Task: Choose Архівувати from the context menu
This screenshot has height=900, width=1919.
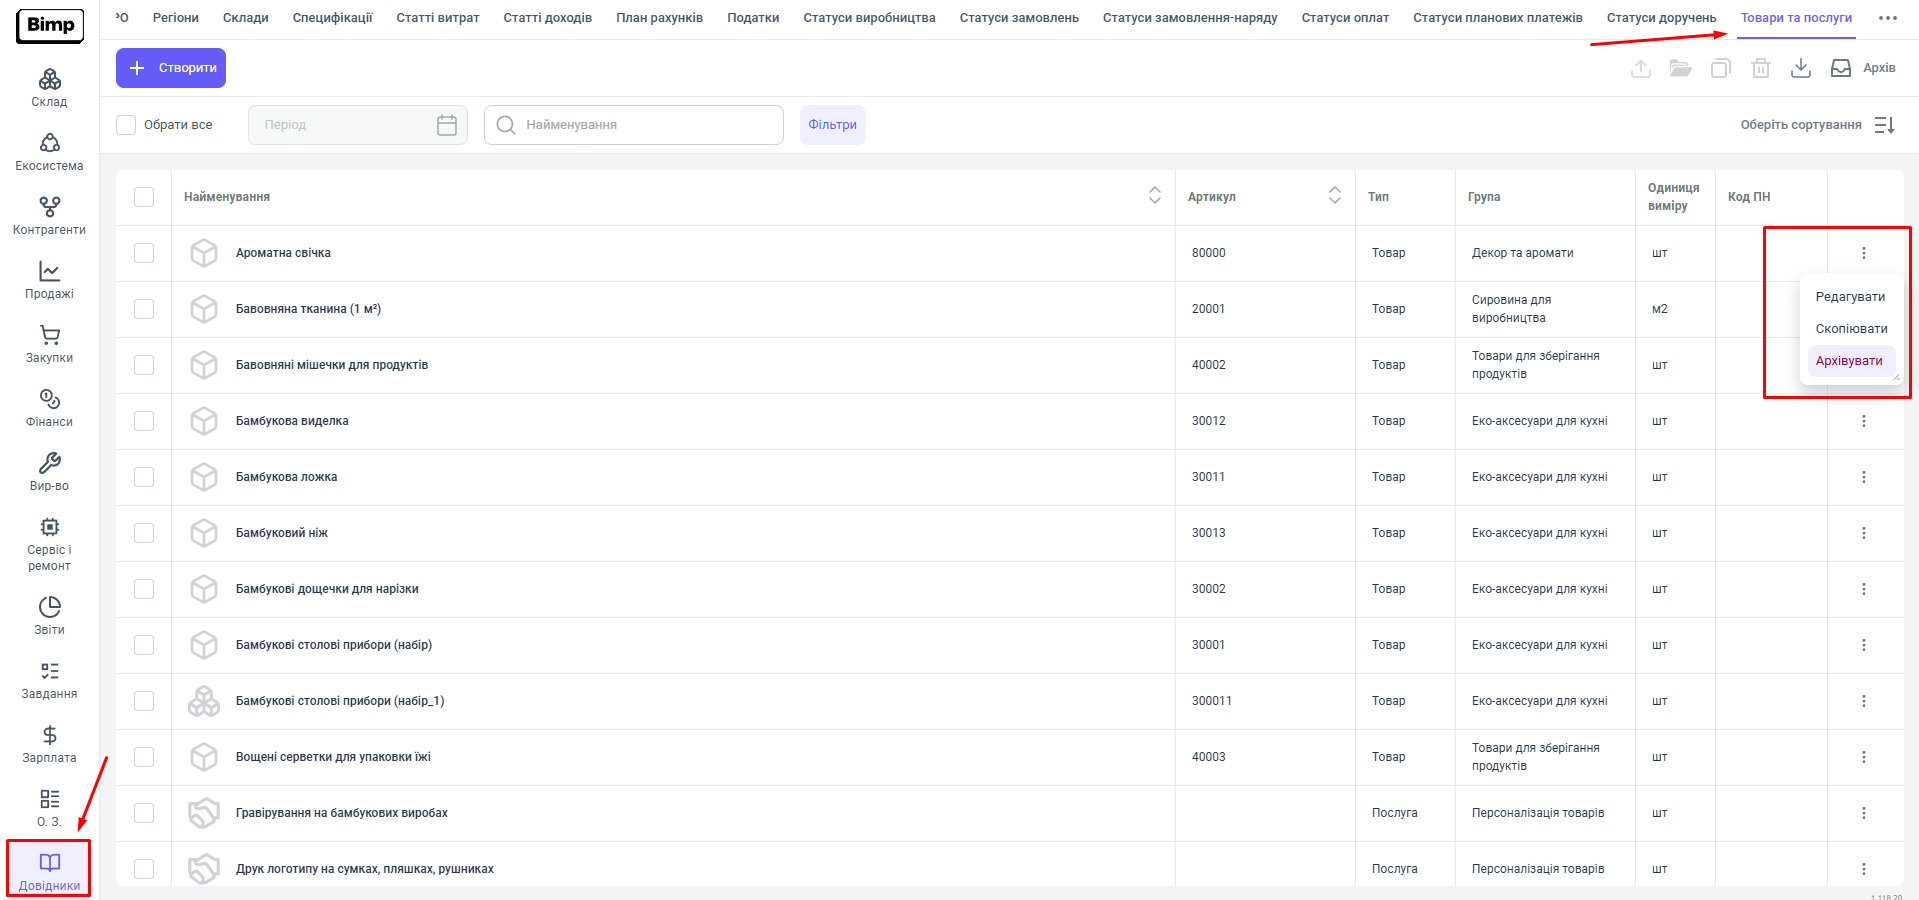Action: [x=1848, y=361]
